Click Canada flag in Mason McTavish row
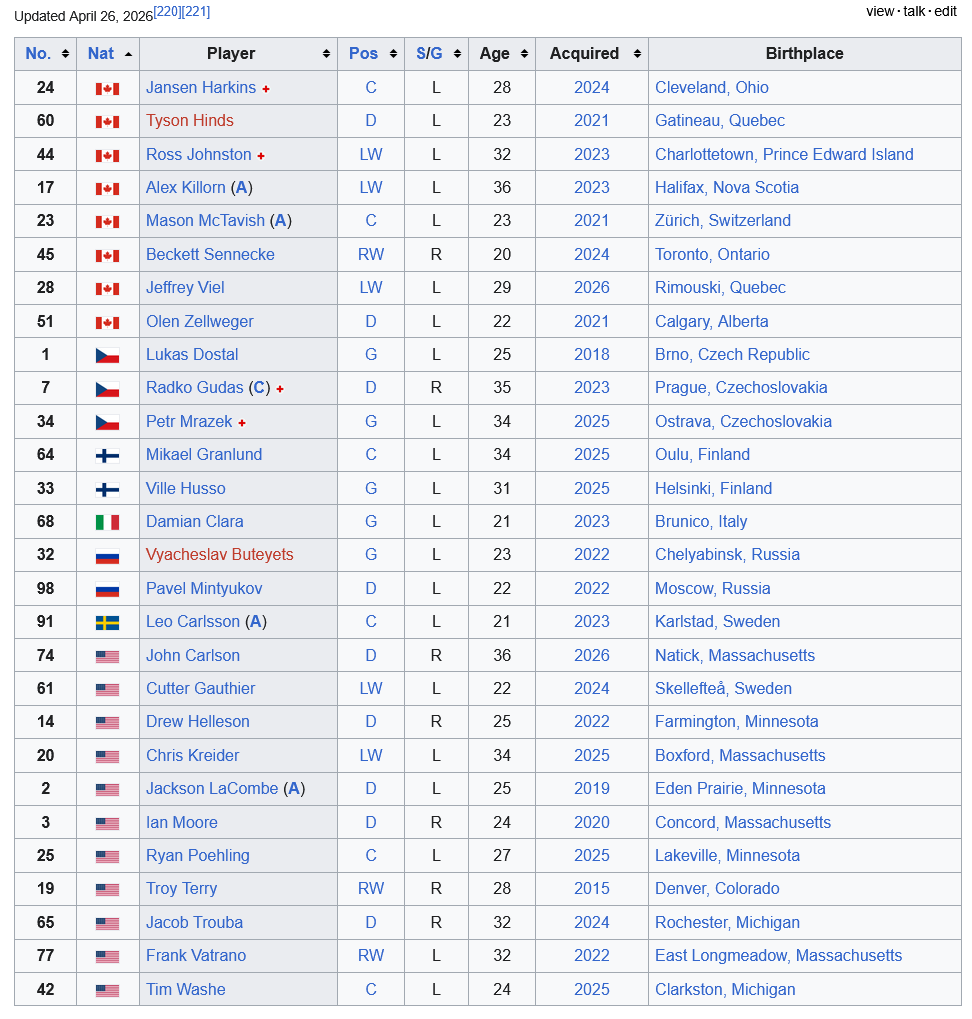The height and width of the screenshot is (1019, 972). [x=107, y=222]
